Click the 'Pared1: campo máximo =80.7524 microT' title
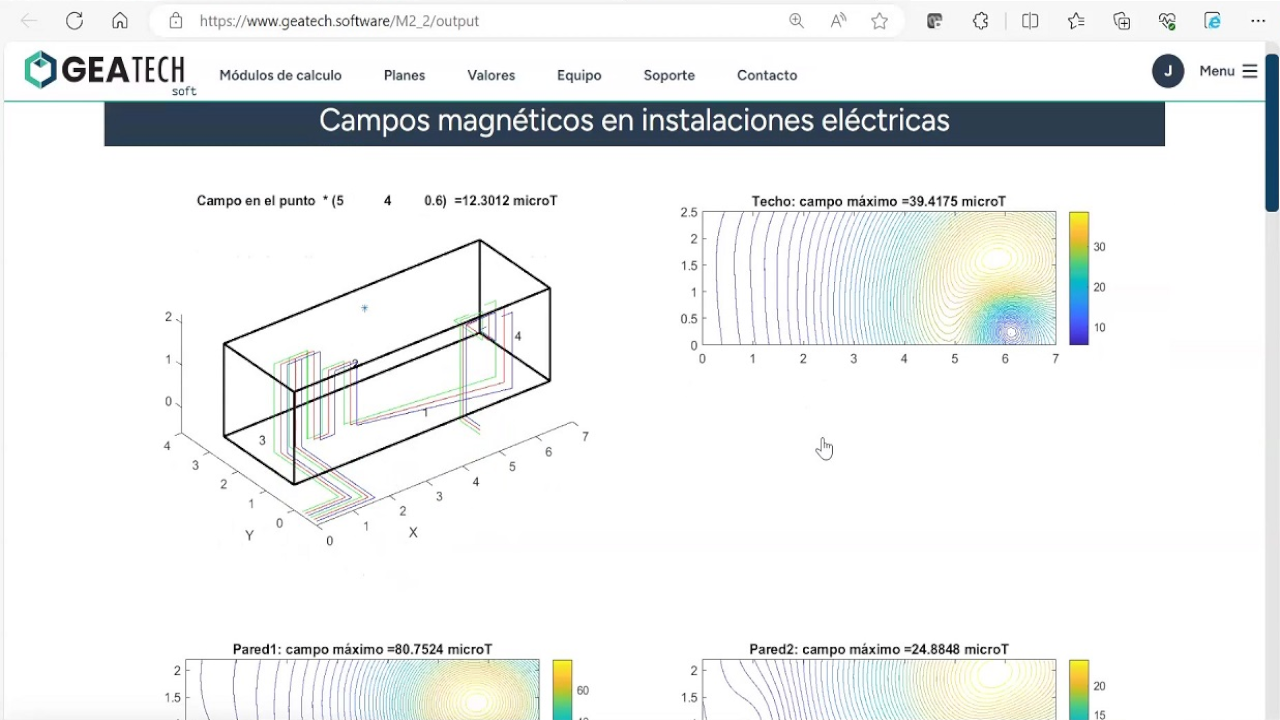Image resolution: width=1280 pixels, height=720 pixels. tap(362, 649)
